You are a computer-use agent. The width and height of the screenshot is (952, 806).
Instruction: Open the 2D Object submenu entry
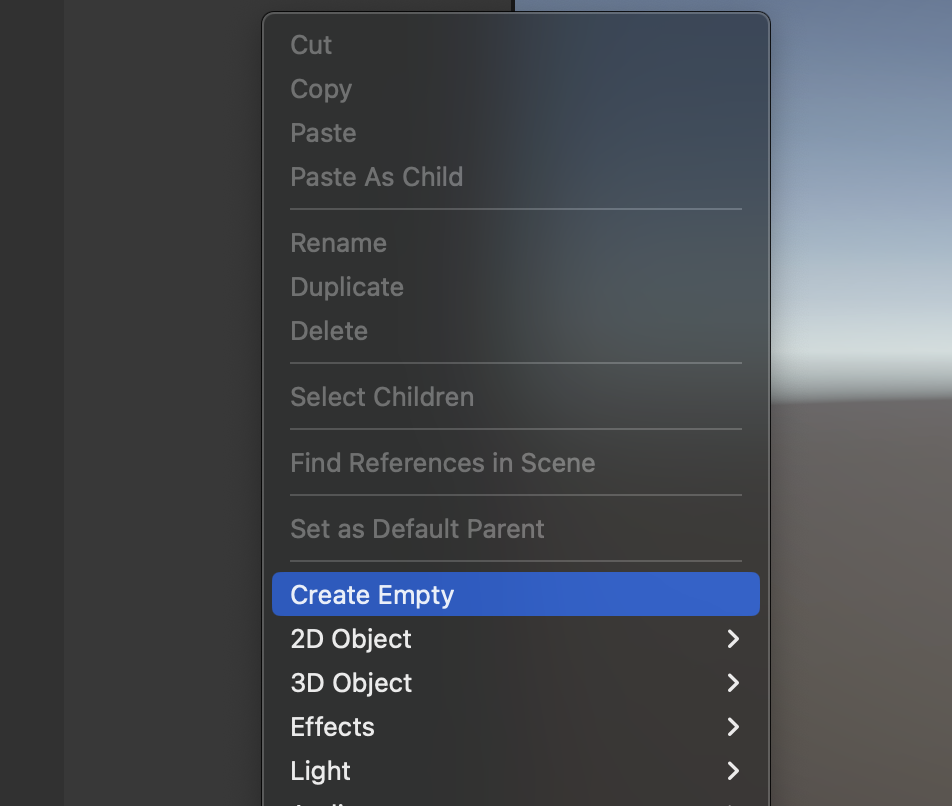tap(351, 639)
